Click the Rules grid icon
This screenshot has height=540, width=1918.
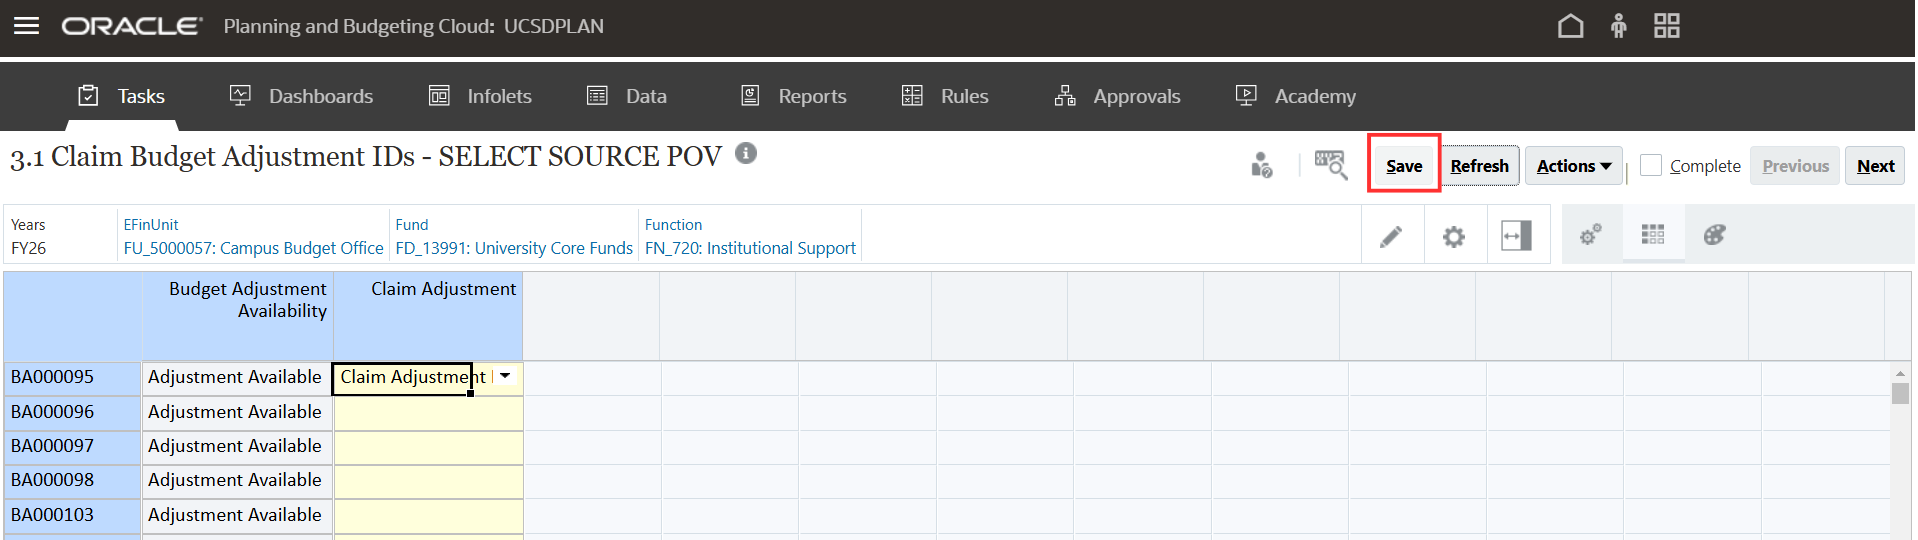click(912, 96)
